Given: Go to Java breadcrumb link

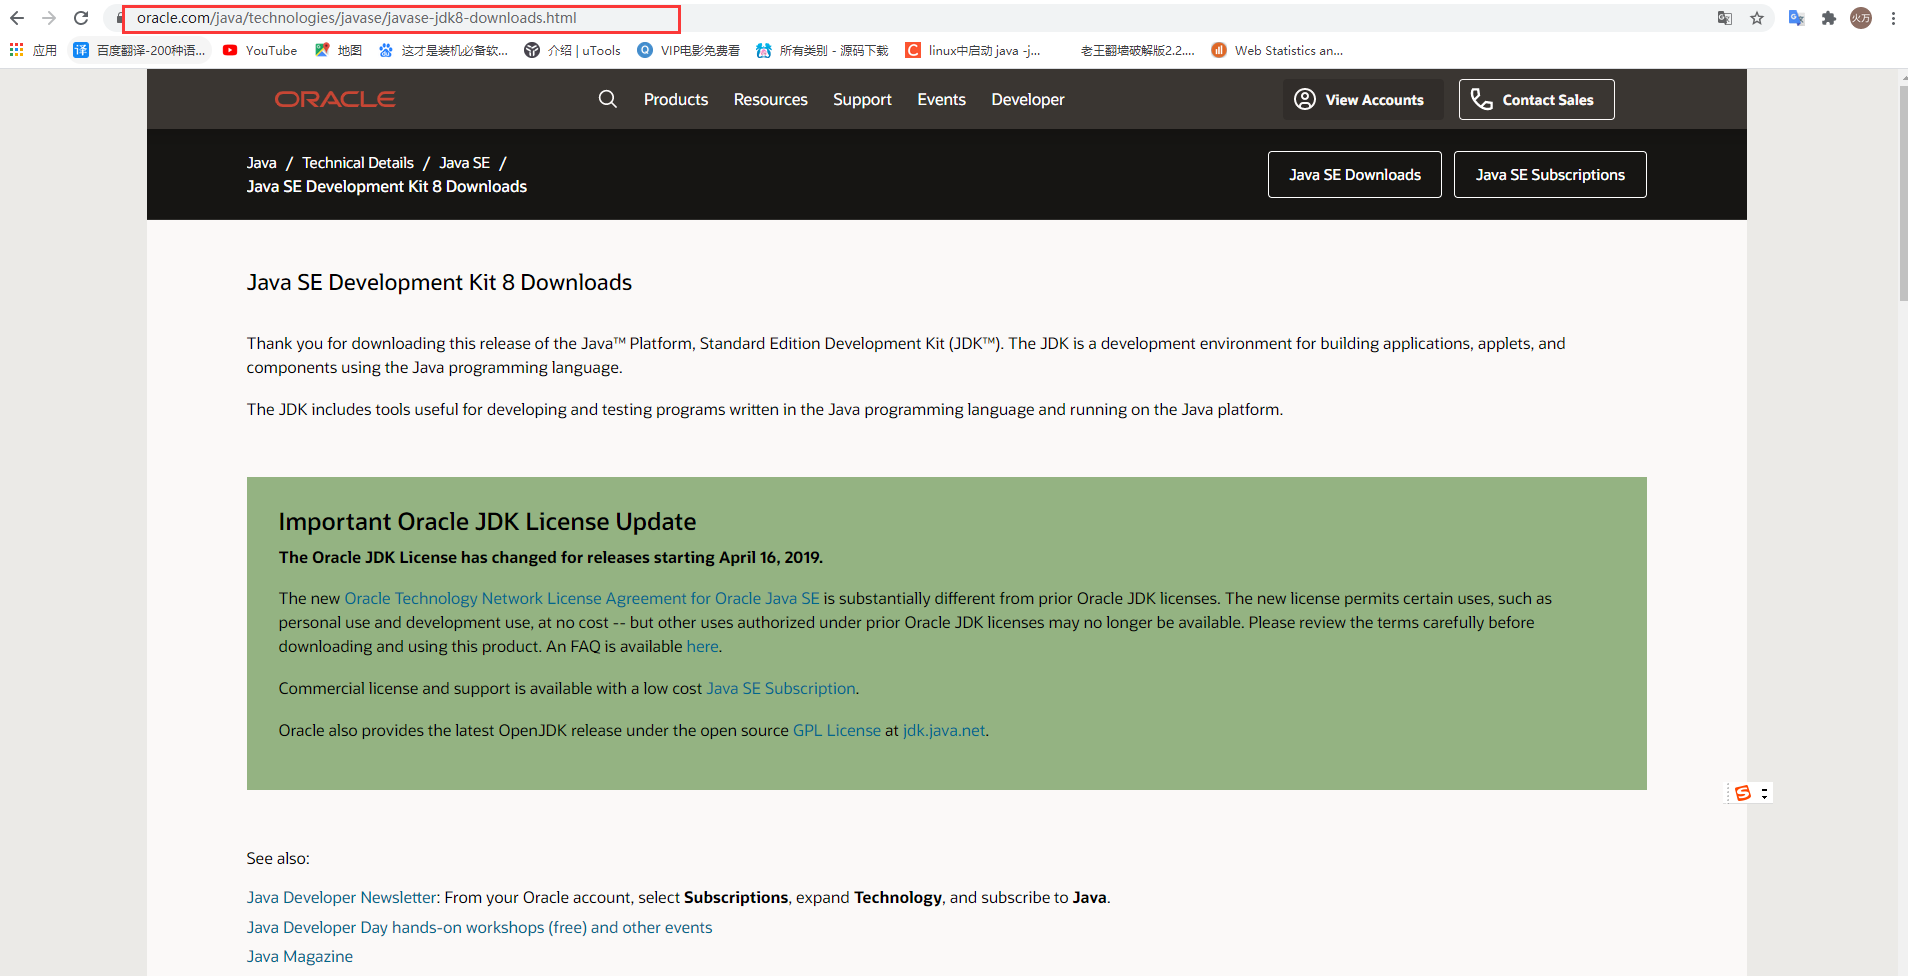Looking at the screenshot, I should (262, 163).
